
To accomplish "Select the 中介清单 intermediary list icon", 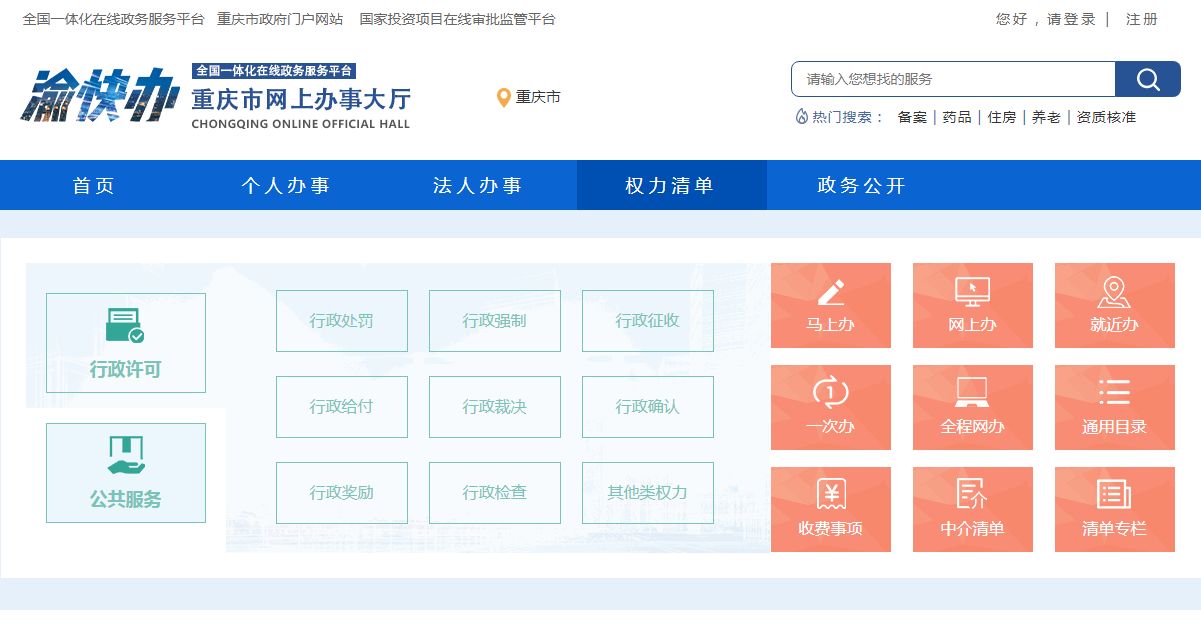I will 972,509.
